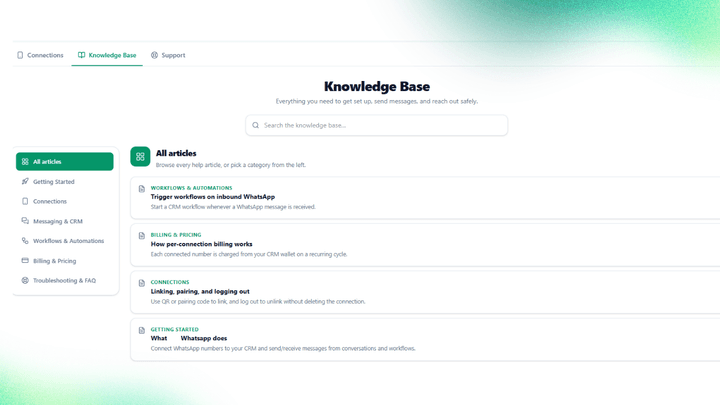The width and height of the screenshot is (720, 405).
Task: Click the grid icon beside All articles sidebar item
Action: 25,162
